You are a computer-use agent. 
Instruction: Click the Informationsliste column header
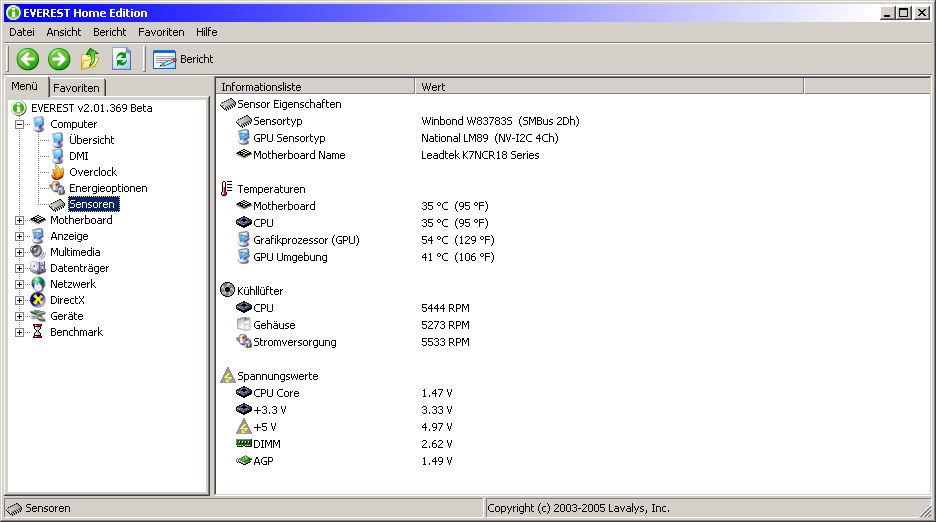(x=315, y=87)
